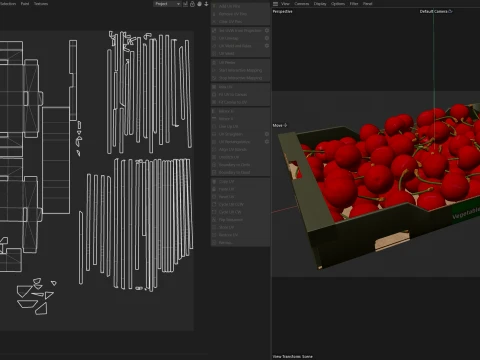This screenshot has height=360, width=480.
Task: Click the Clear UV Pins command icon
Action: 214,21
